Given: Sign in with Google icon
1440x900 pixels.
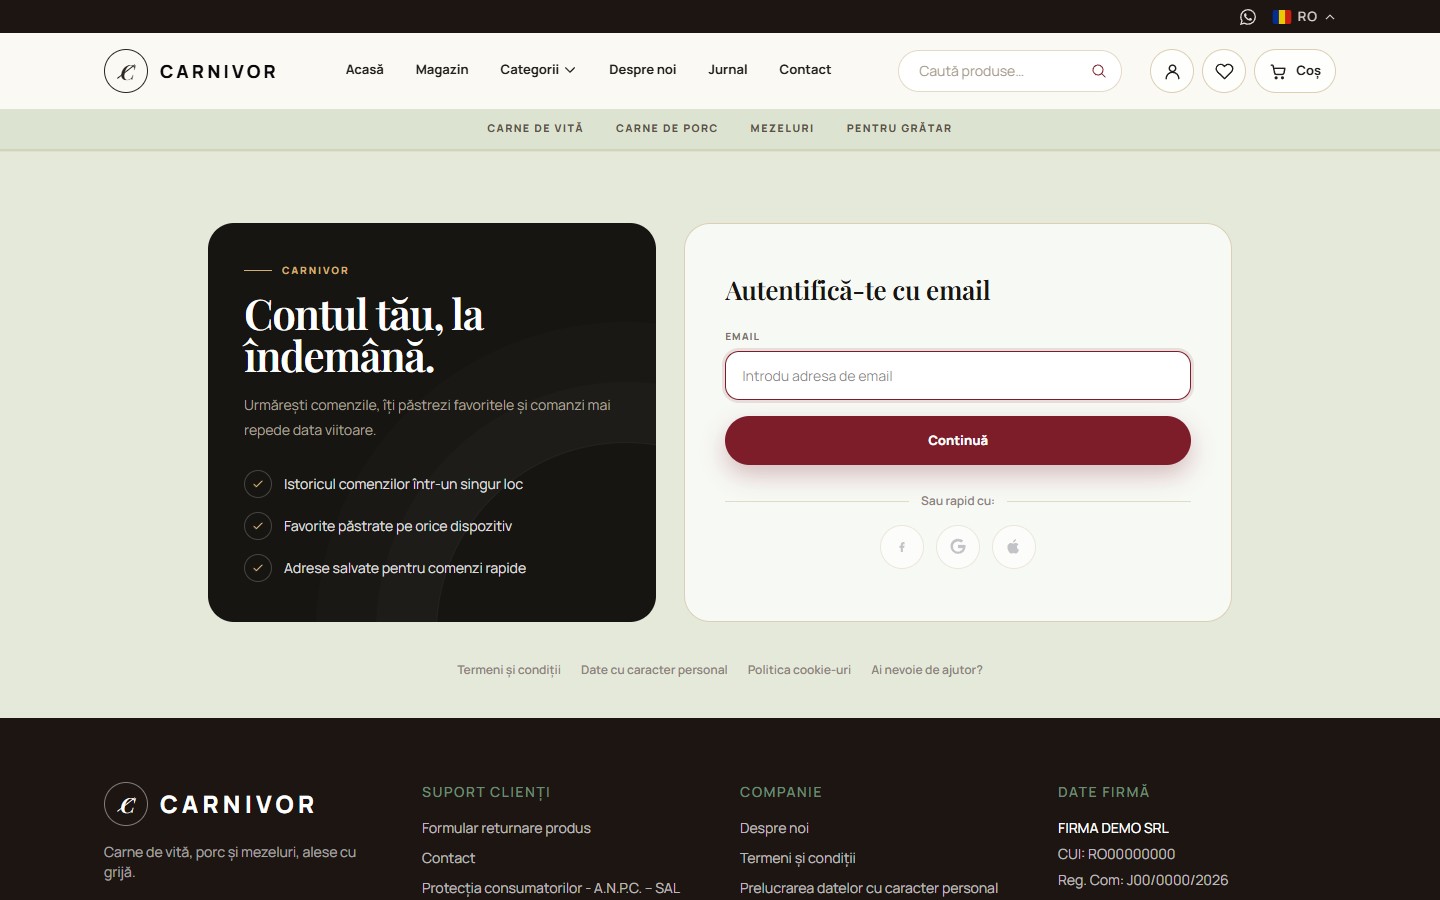Looking at the screenshot, I should tap(958, 547).
